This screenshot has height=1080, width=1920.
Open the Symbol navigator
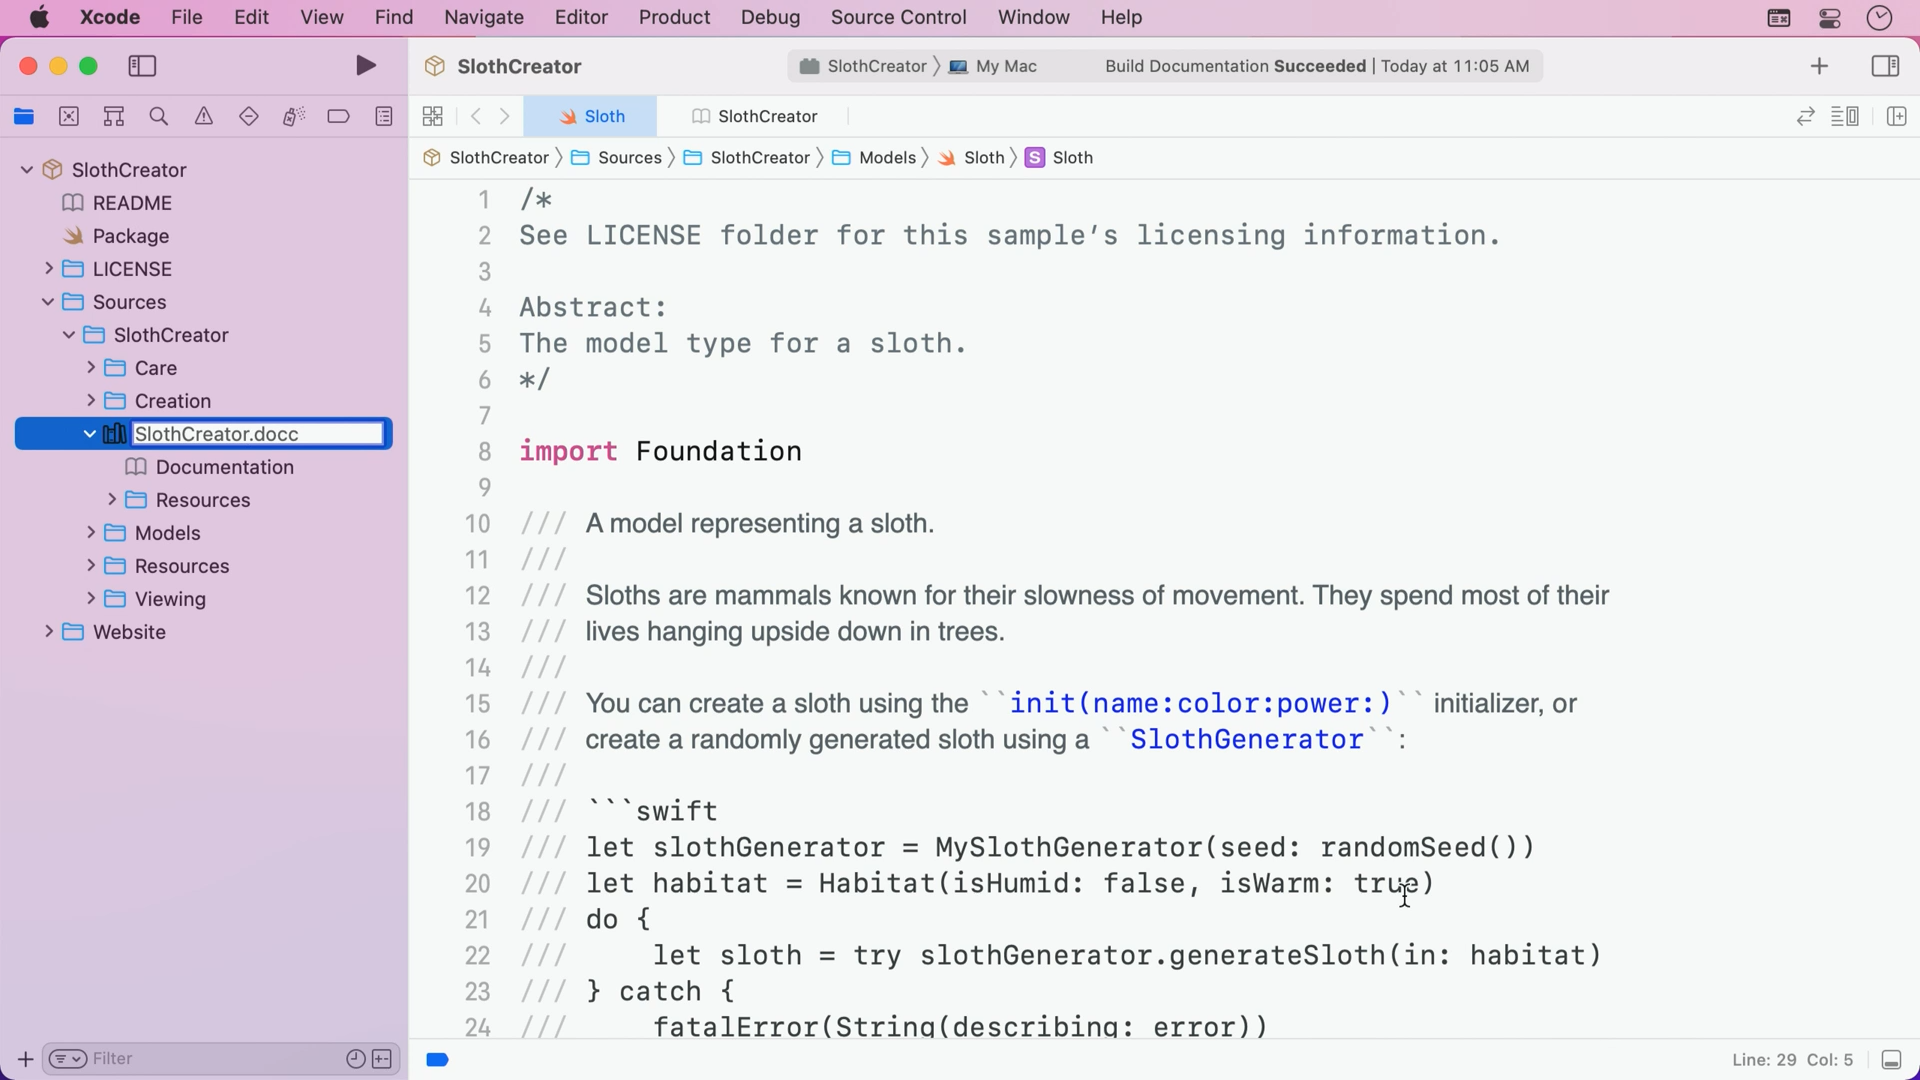pyautogui.click(x=114, y=117)
